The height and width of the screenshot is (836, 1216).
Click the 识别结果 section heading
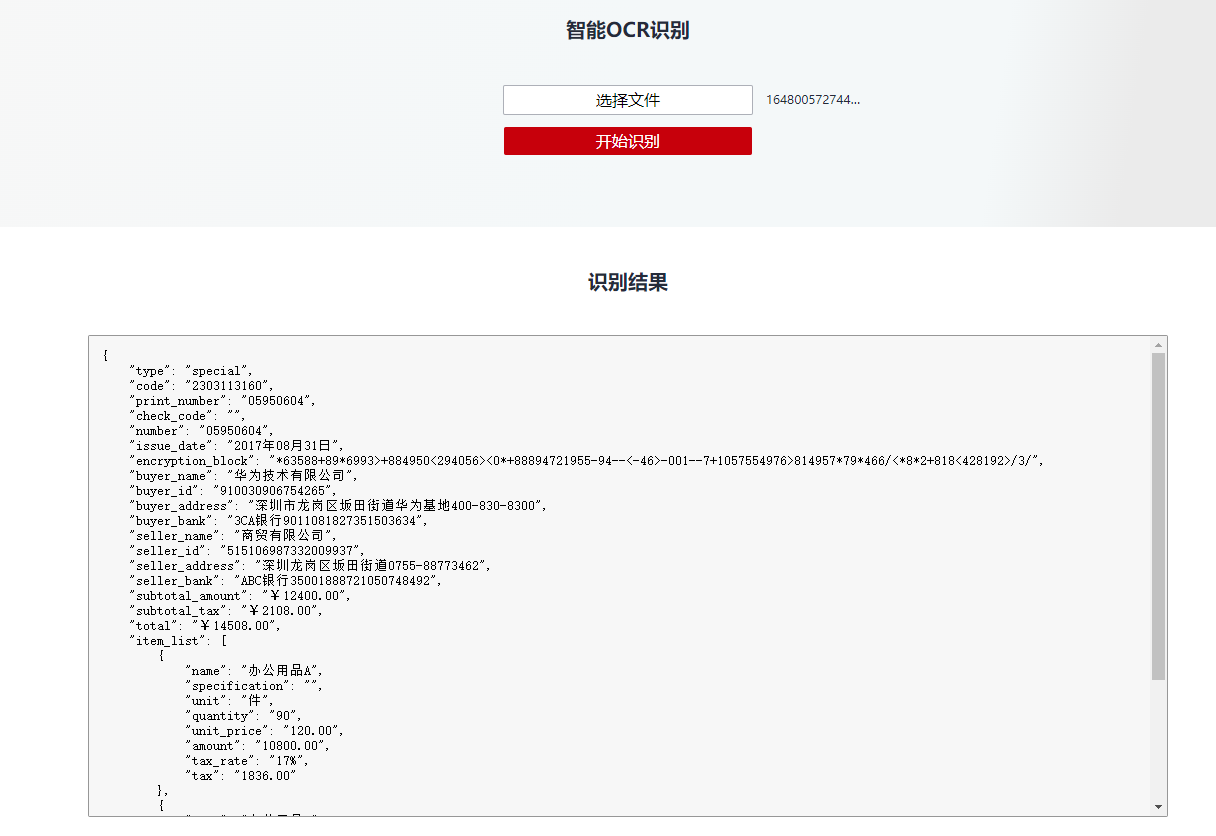(627, 282)
